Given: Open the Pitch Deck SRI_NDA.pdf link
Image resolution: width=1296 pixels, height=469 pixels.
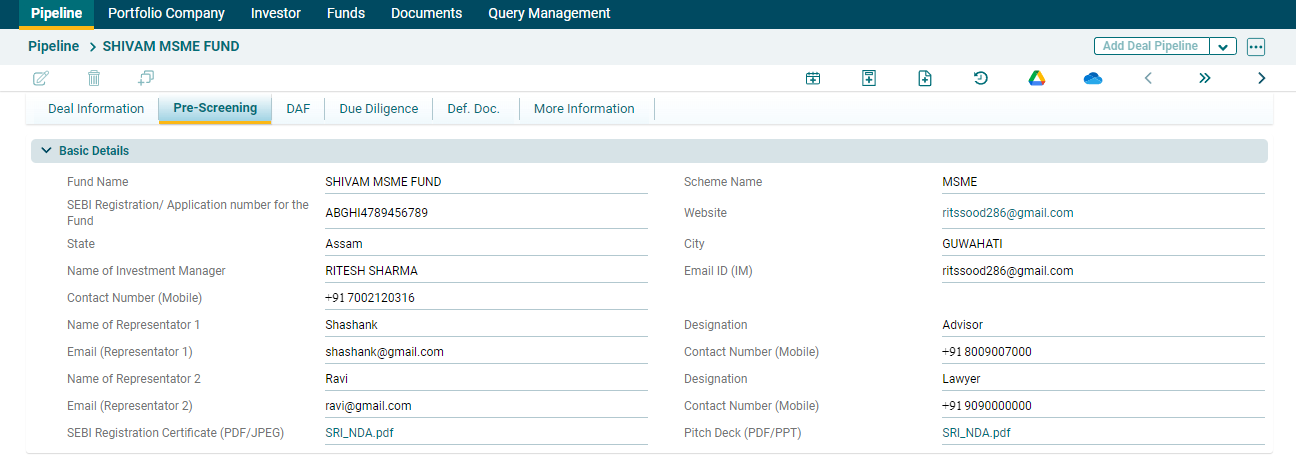Looking at the screenshot, I should 976,433.
